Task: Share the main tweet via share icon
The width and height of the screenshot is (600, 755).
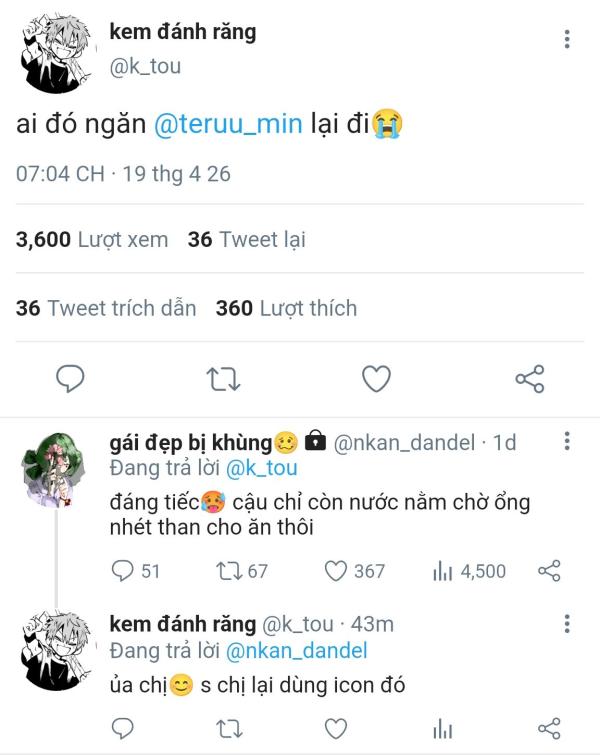Action: (530, 378)
